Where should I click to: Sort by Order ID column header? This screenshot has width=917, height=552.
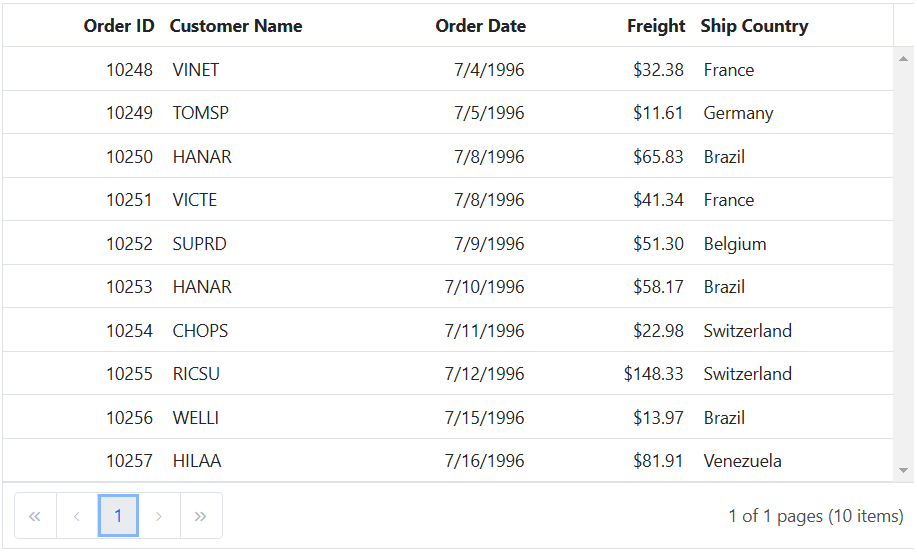tap(119, 26)
